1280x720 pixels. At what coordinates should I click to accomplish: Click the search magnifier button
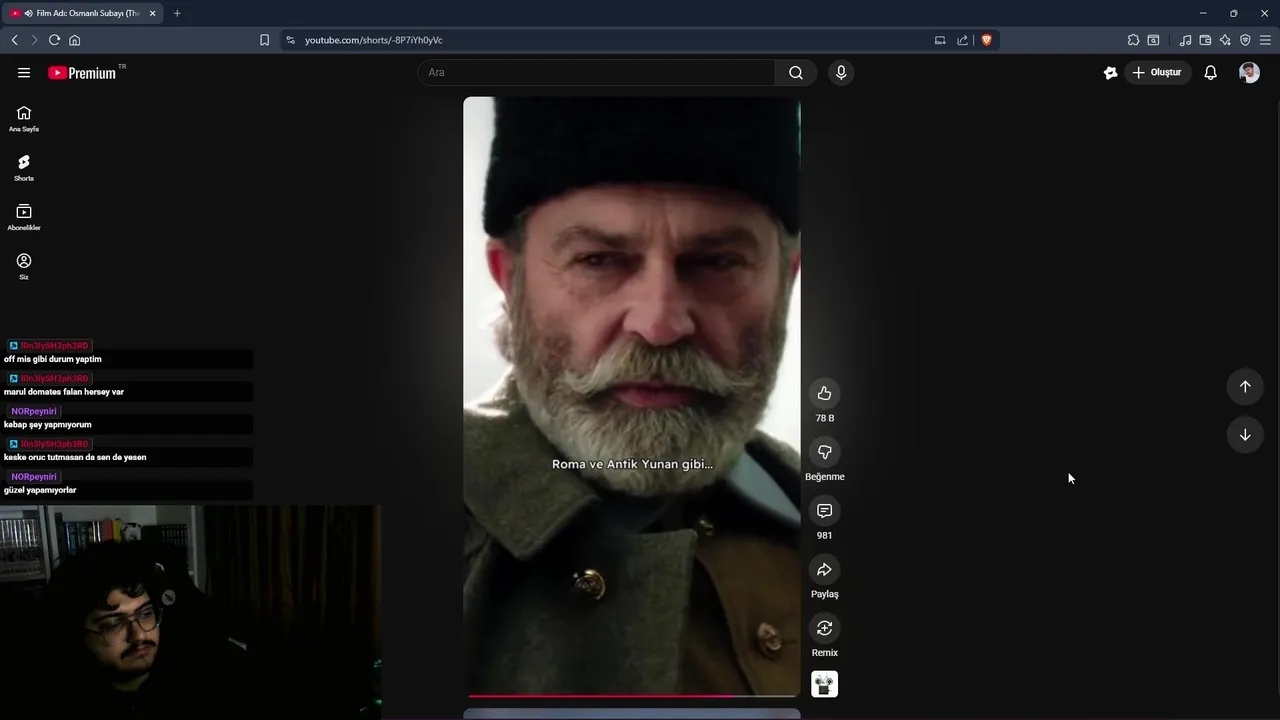click(796, 72)
